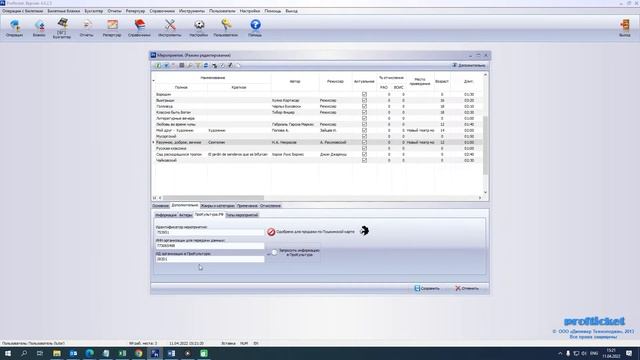The height and width of the screenshot is (360, 640).
Task: Open the Справочники menu
Action: coord(162,11)
